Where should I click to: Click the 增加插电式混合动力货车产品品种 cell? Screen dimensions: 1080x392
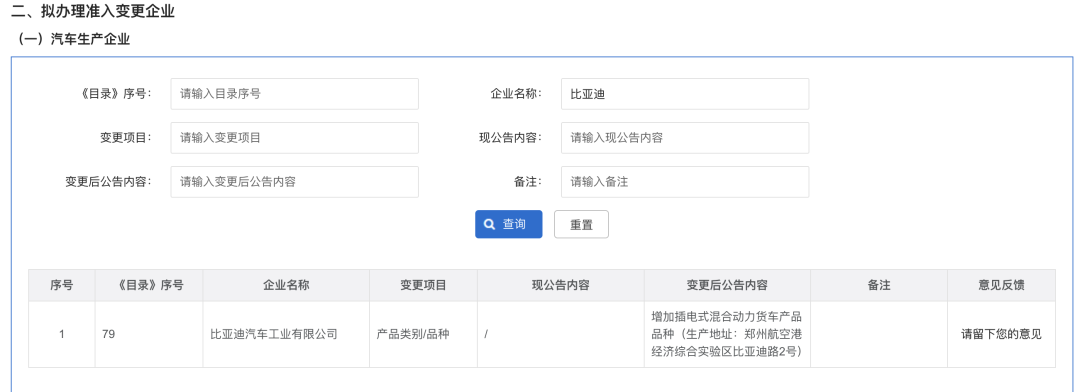(727, 335)
